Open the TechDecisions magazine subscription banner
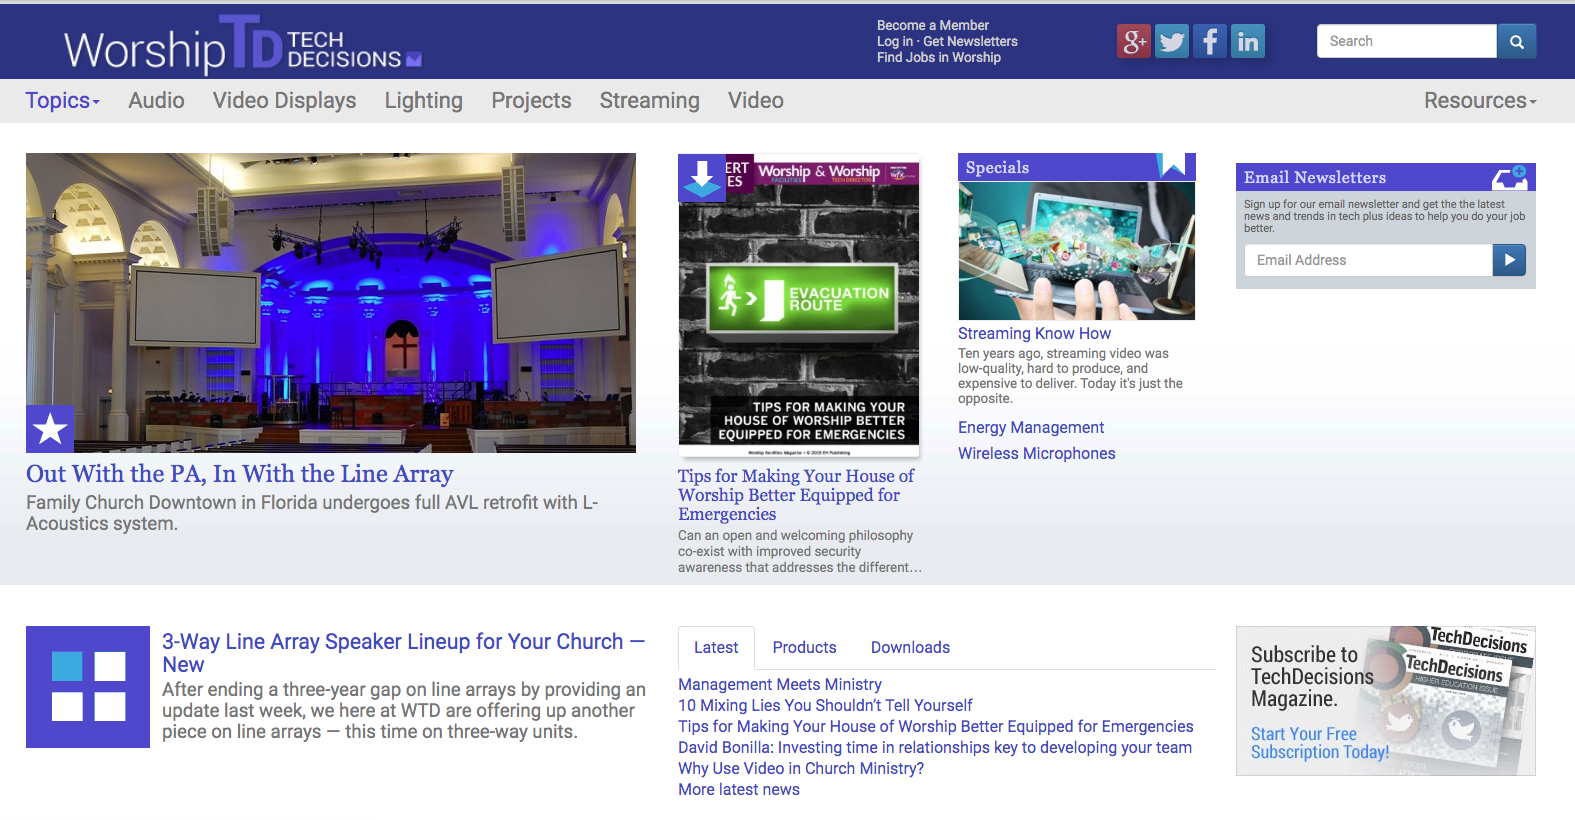The width and height of the screenshot is (1575, 820). (x=1385, y=701)
